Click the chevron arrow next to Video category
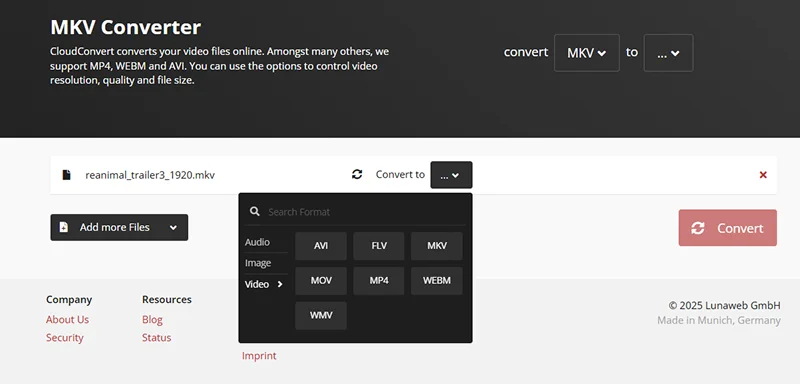800x384 pixels. point(280,285)
